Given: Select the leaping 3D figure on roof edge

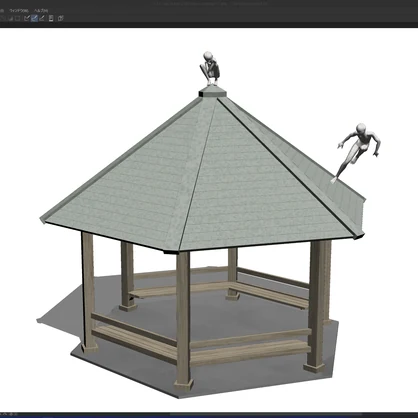Looking at the screenshot, I should pyautogui.click(x=358, y=152).
